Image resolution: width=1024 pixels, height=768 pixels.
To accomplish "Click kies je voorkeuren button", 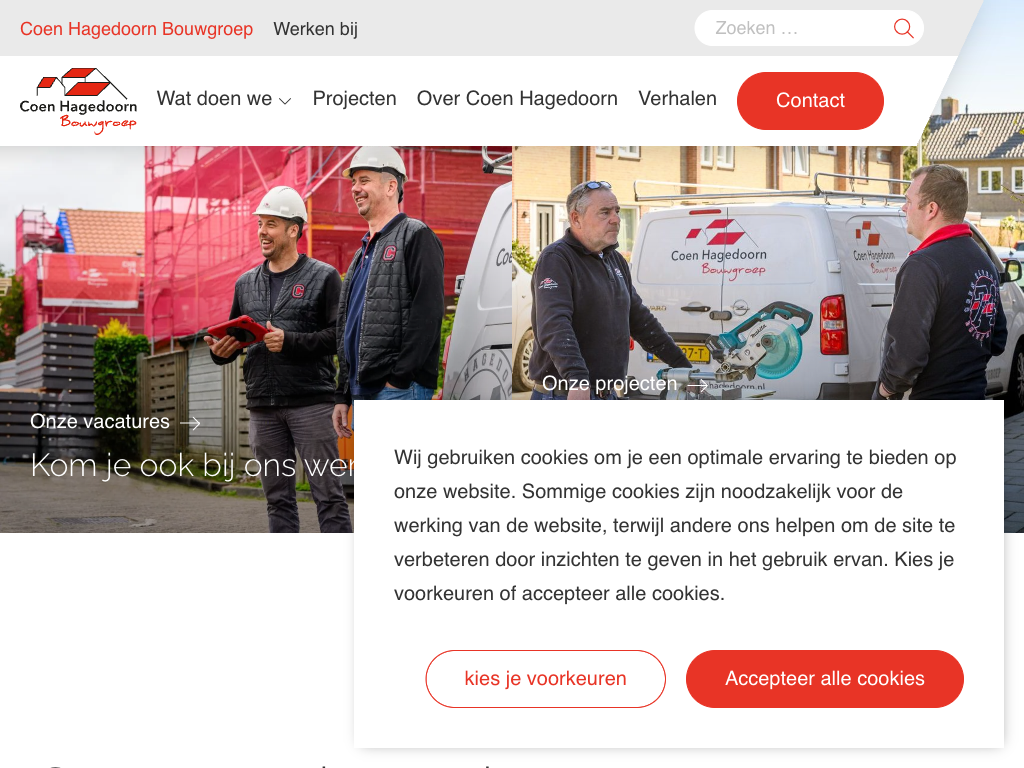I will (545, 679).
